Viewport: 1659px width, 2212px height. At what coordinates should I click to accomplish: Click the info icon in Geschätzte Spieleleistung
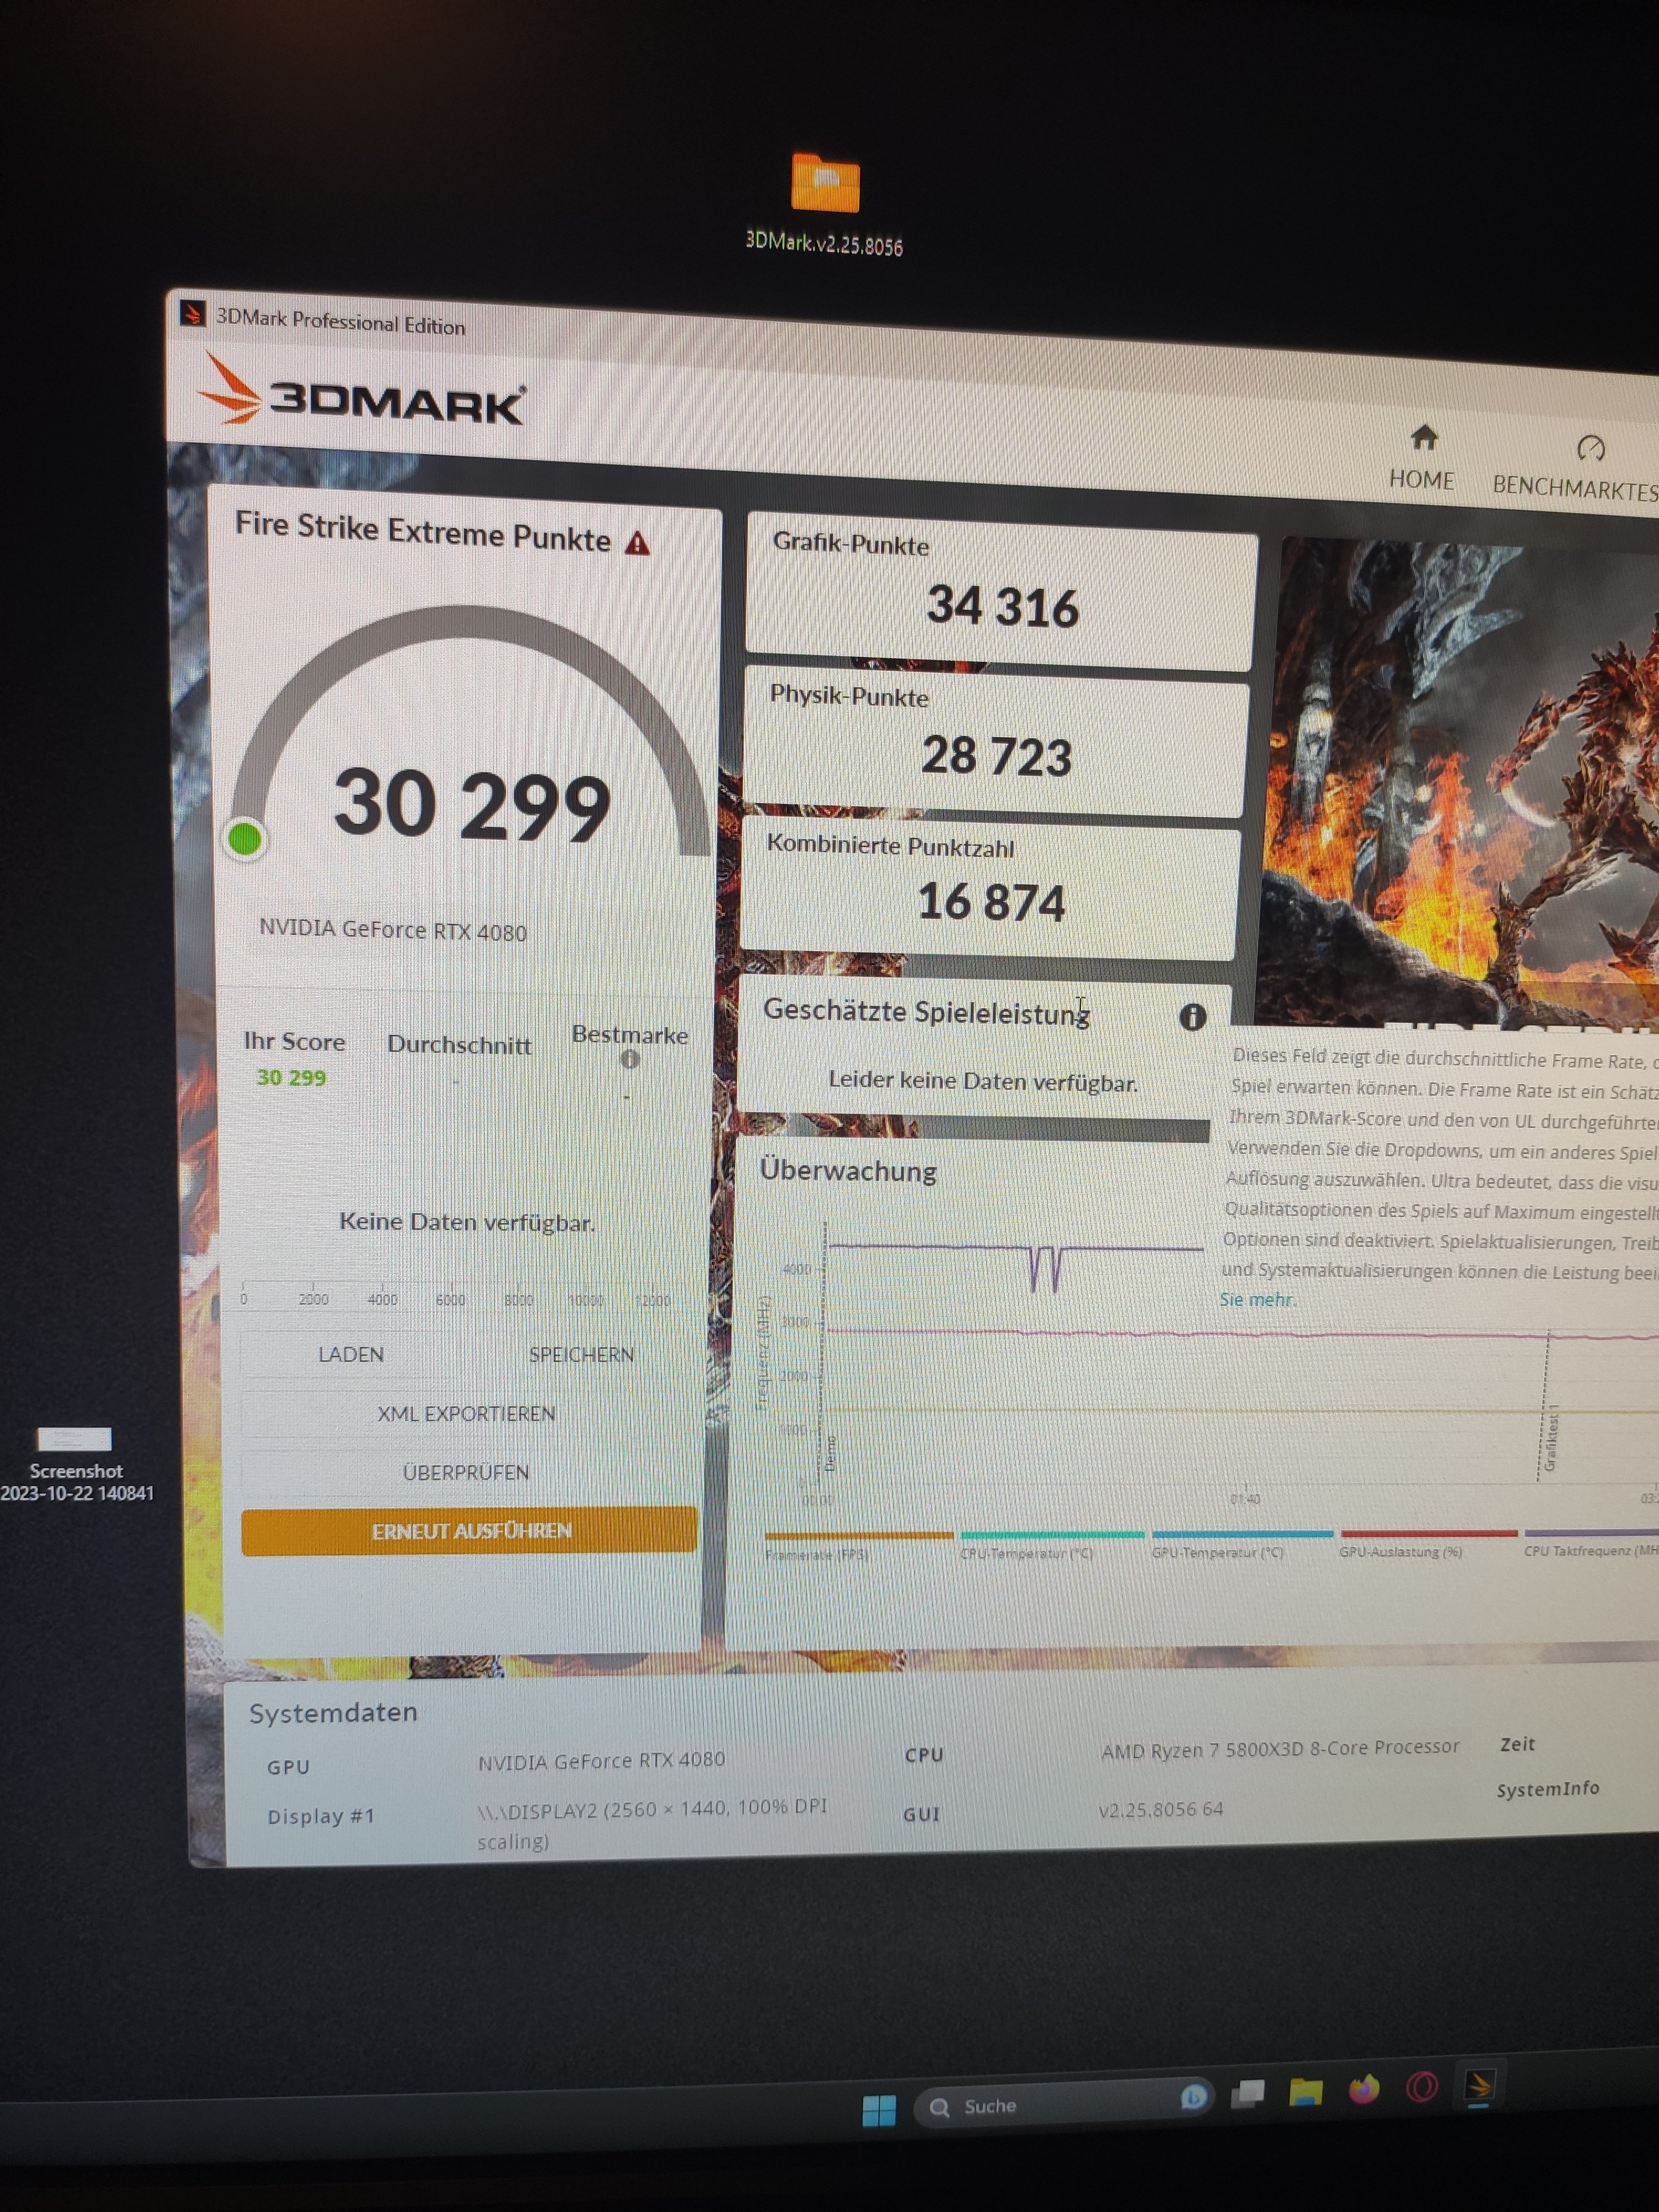tap(1192, 1017)
